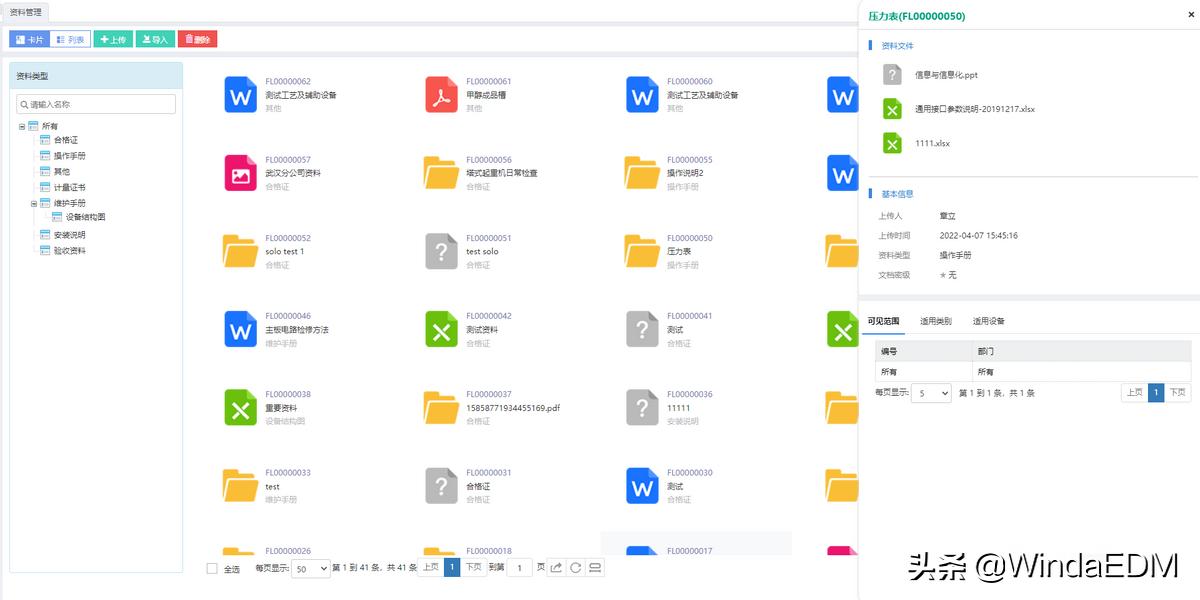Image resolution: width=1200 pixels, height=600 pixels.
Task: Switch to the 适用设备 tab
Action: (988, 321)
